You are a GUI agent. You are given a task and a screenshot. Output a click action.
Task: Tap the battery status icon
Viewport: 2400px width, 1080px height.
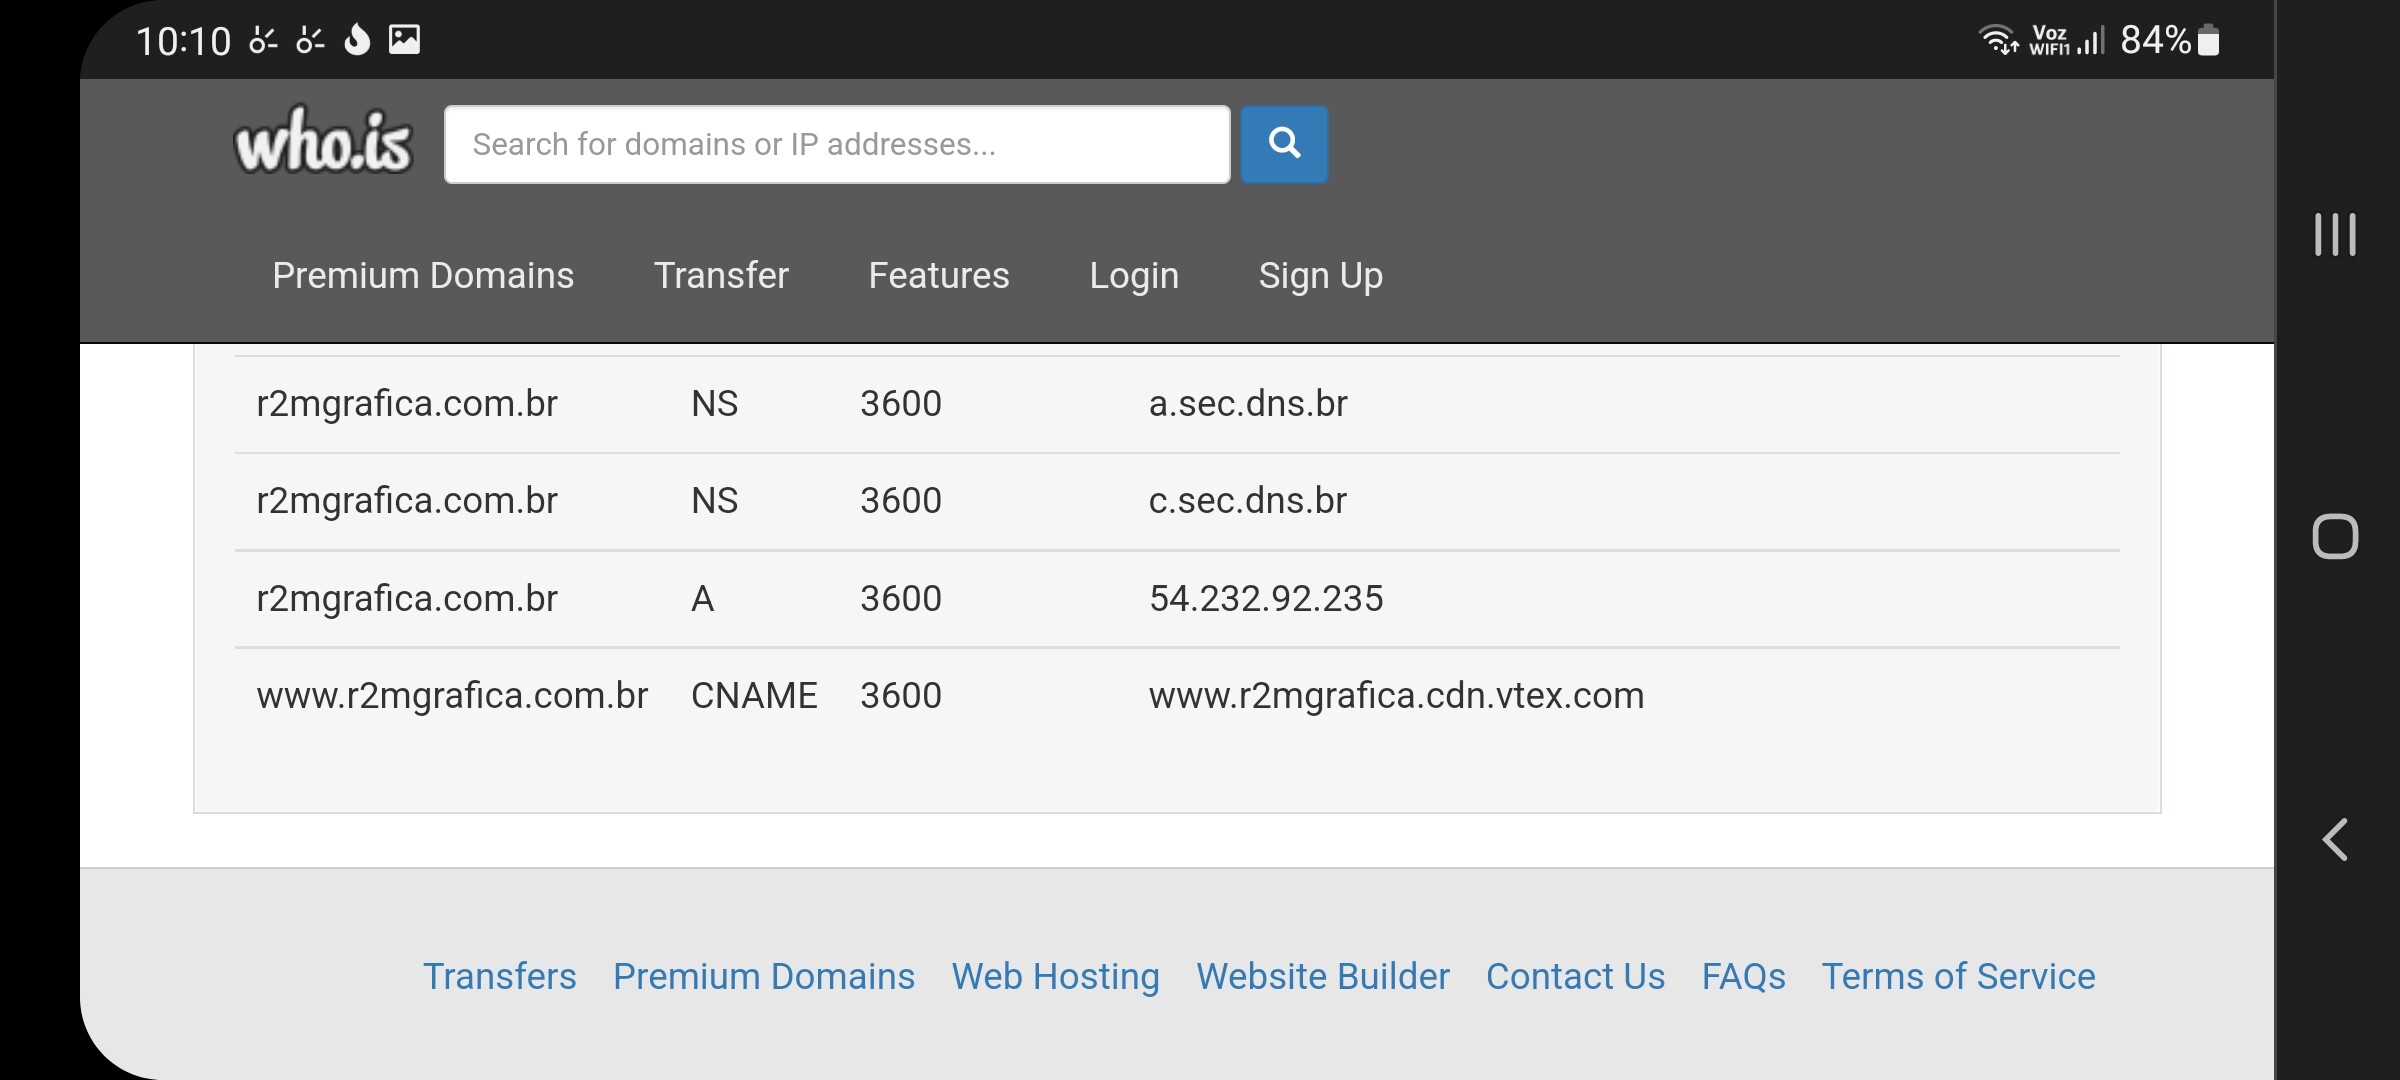pyautogui.click(x=2209, y=40)
